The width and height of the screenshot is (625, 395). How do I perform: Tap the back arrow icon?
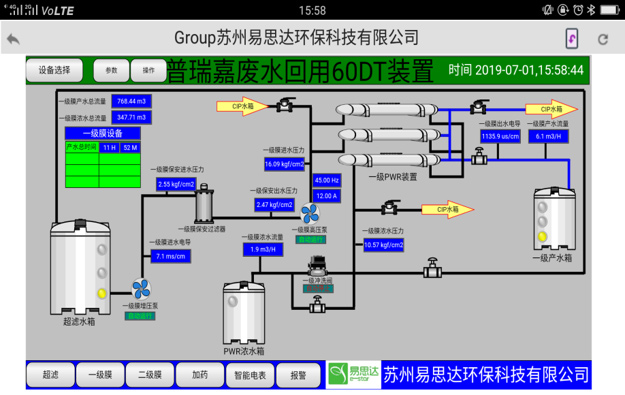tap(13, 39)
